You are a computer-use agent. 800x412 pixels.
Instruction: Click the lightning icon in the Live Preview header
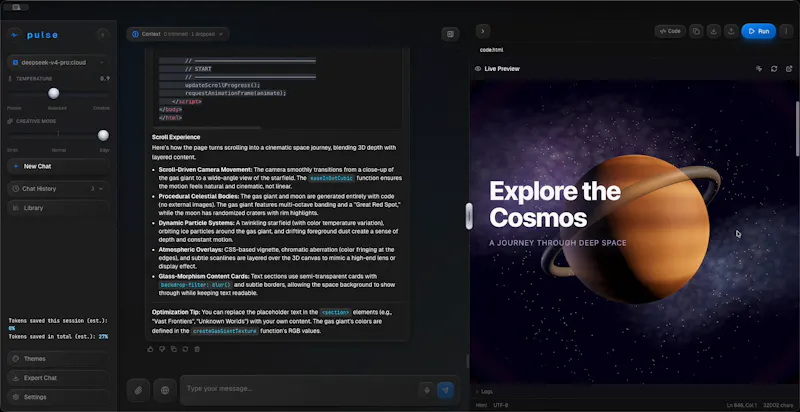[x=759, y=69]
